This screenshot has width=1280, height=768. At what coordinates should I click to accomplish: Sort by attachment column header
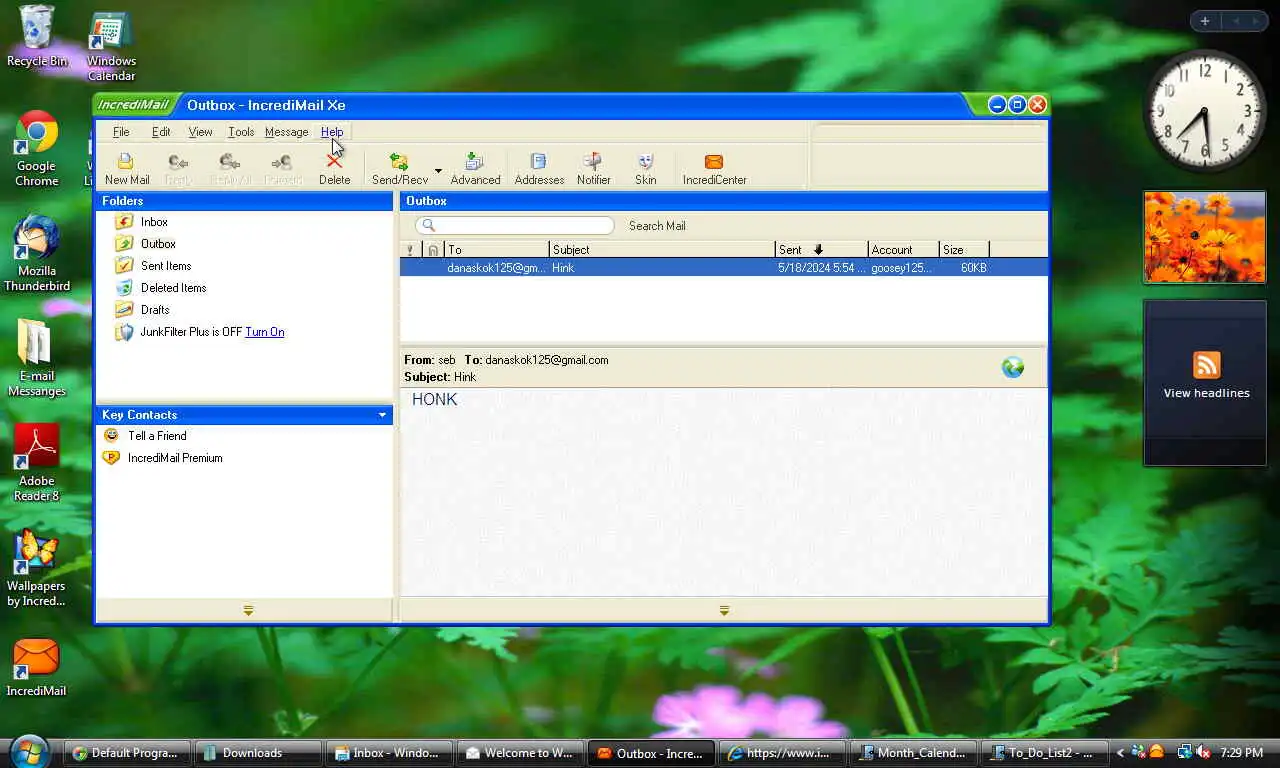coord(433,250)
